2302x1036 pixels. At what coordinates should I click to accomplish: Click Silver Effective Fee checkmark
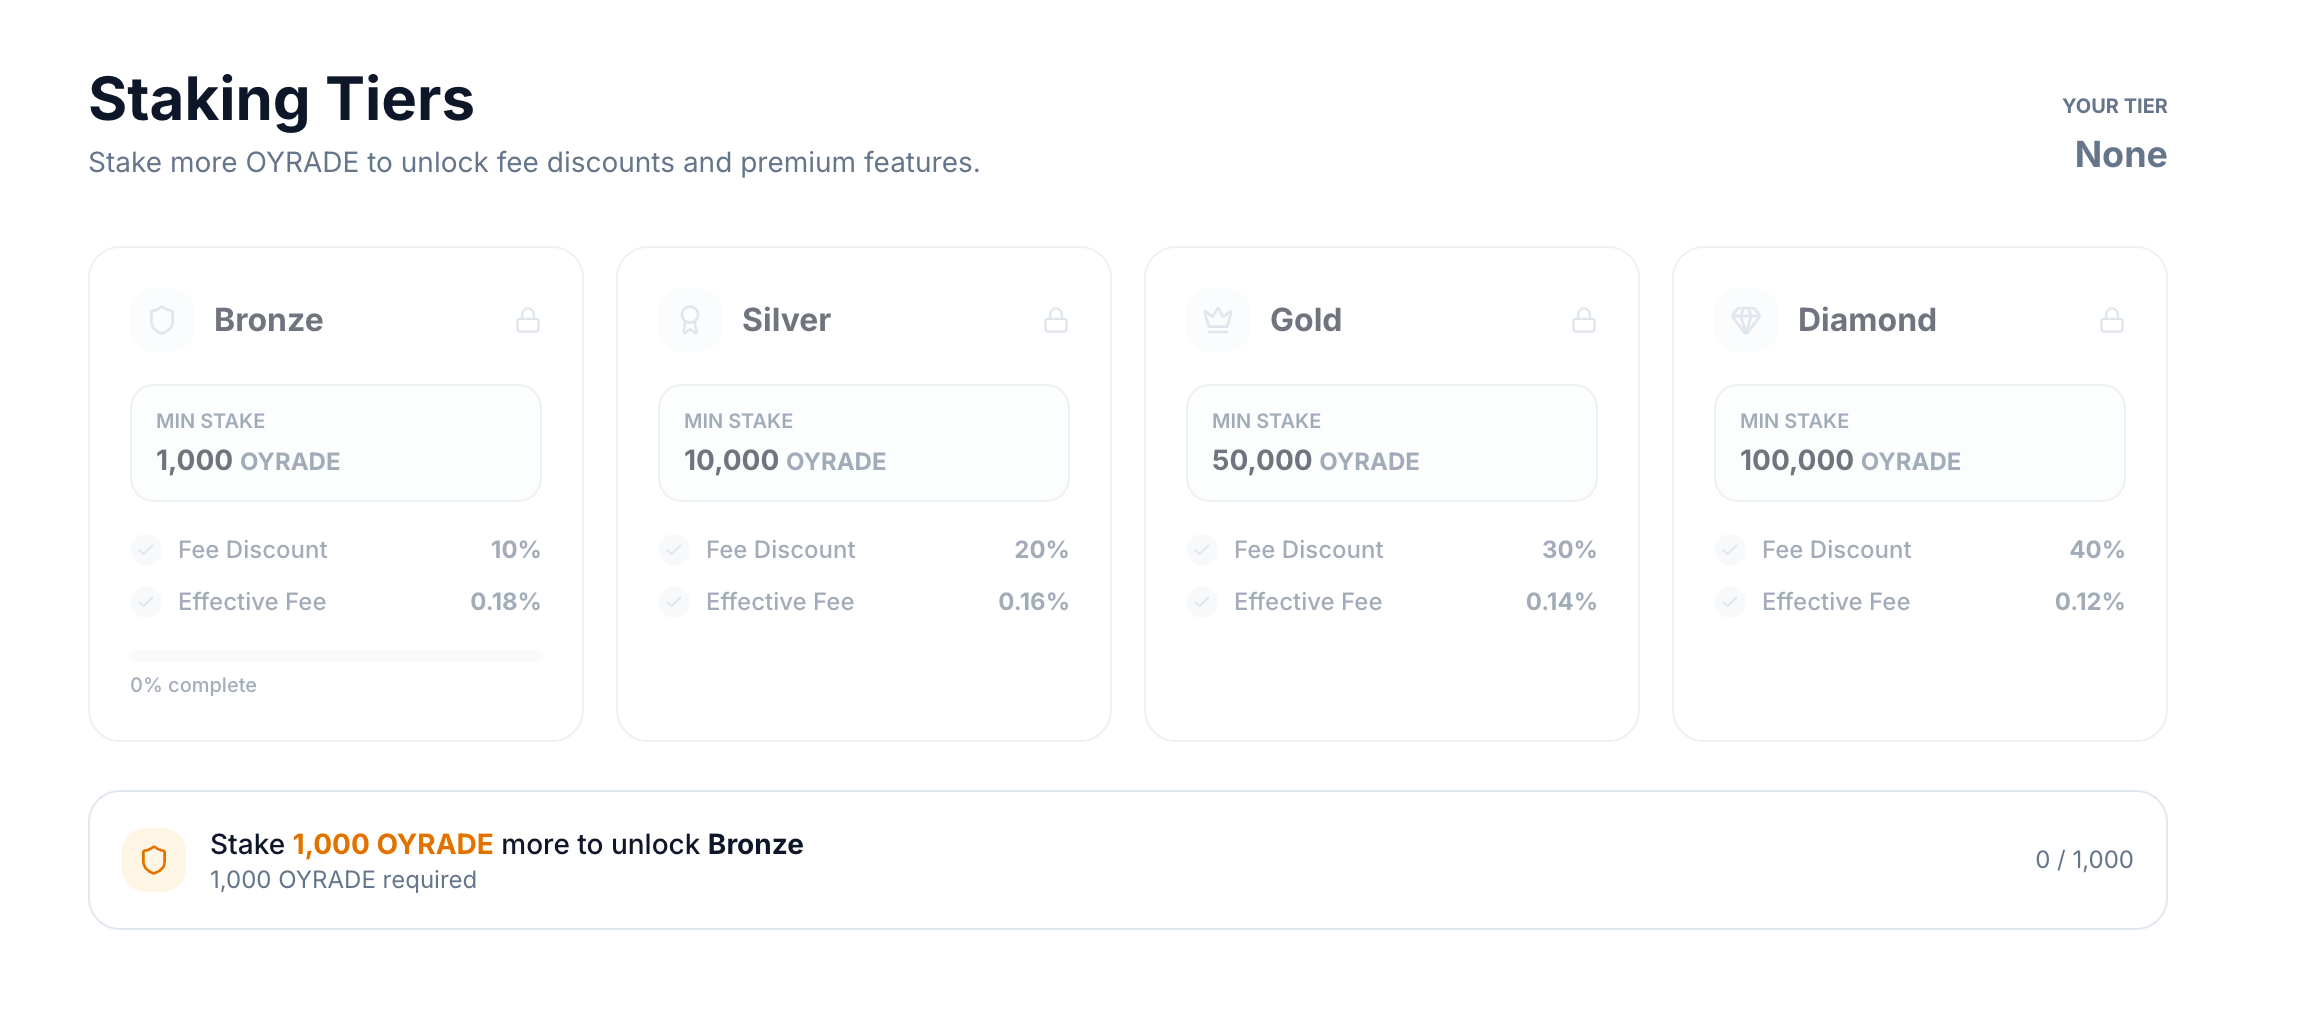tap(674, 601)
